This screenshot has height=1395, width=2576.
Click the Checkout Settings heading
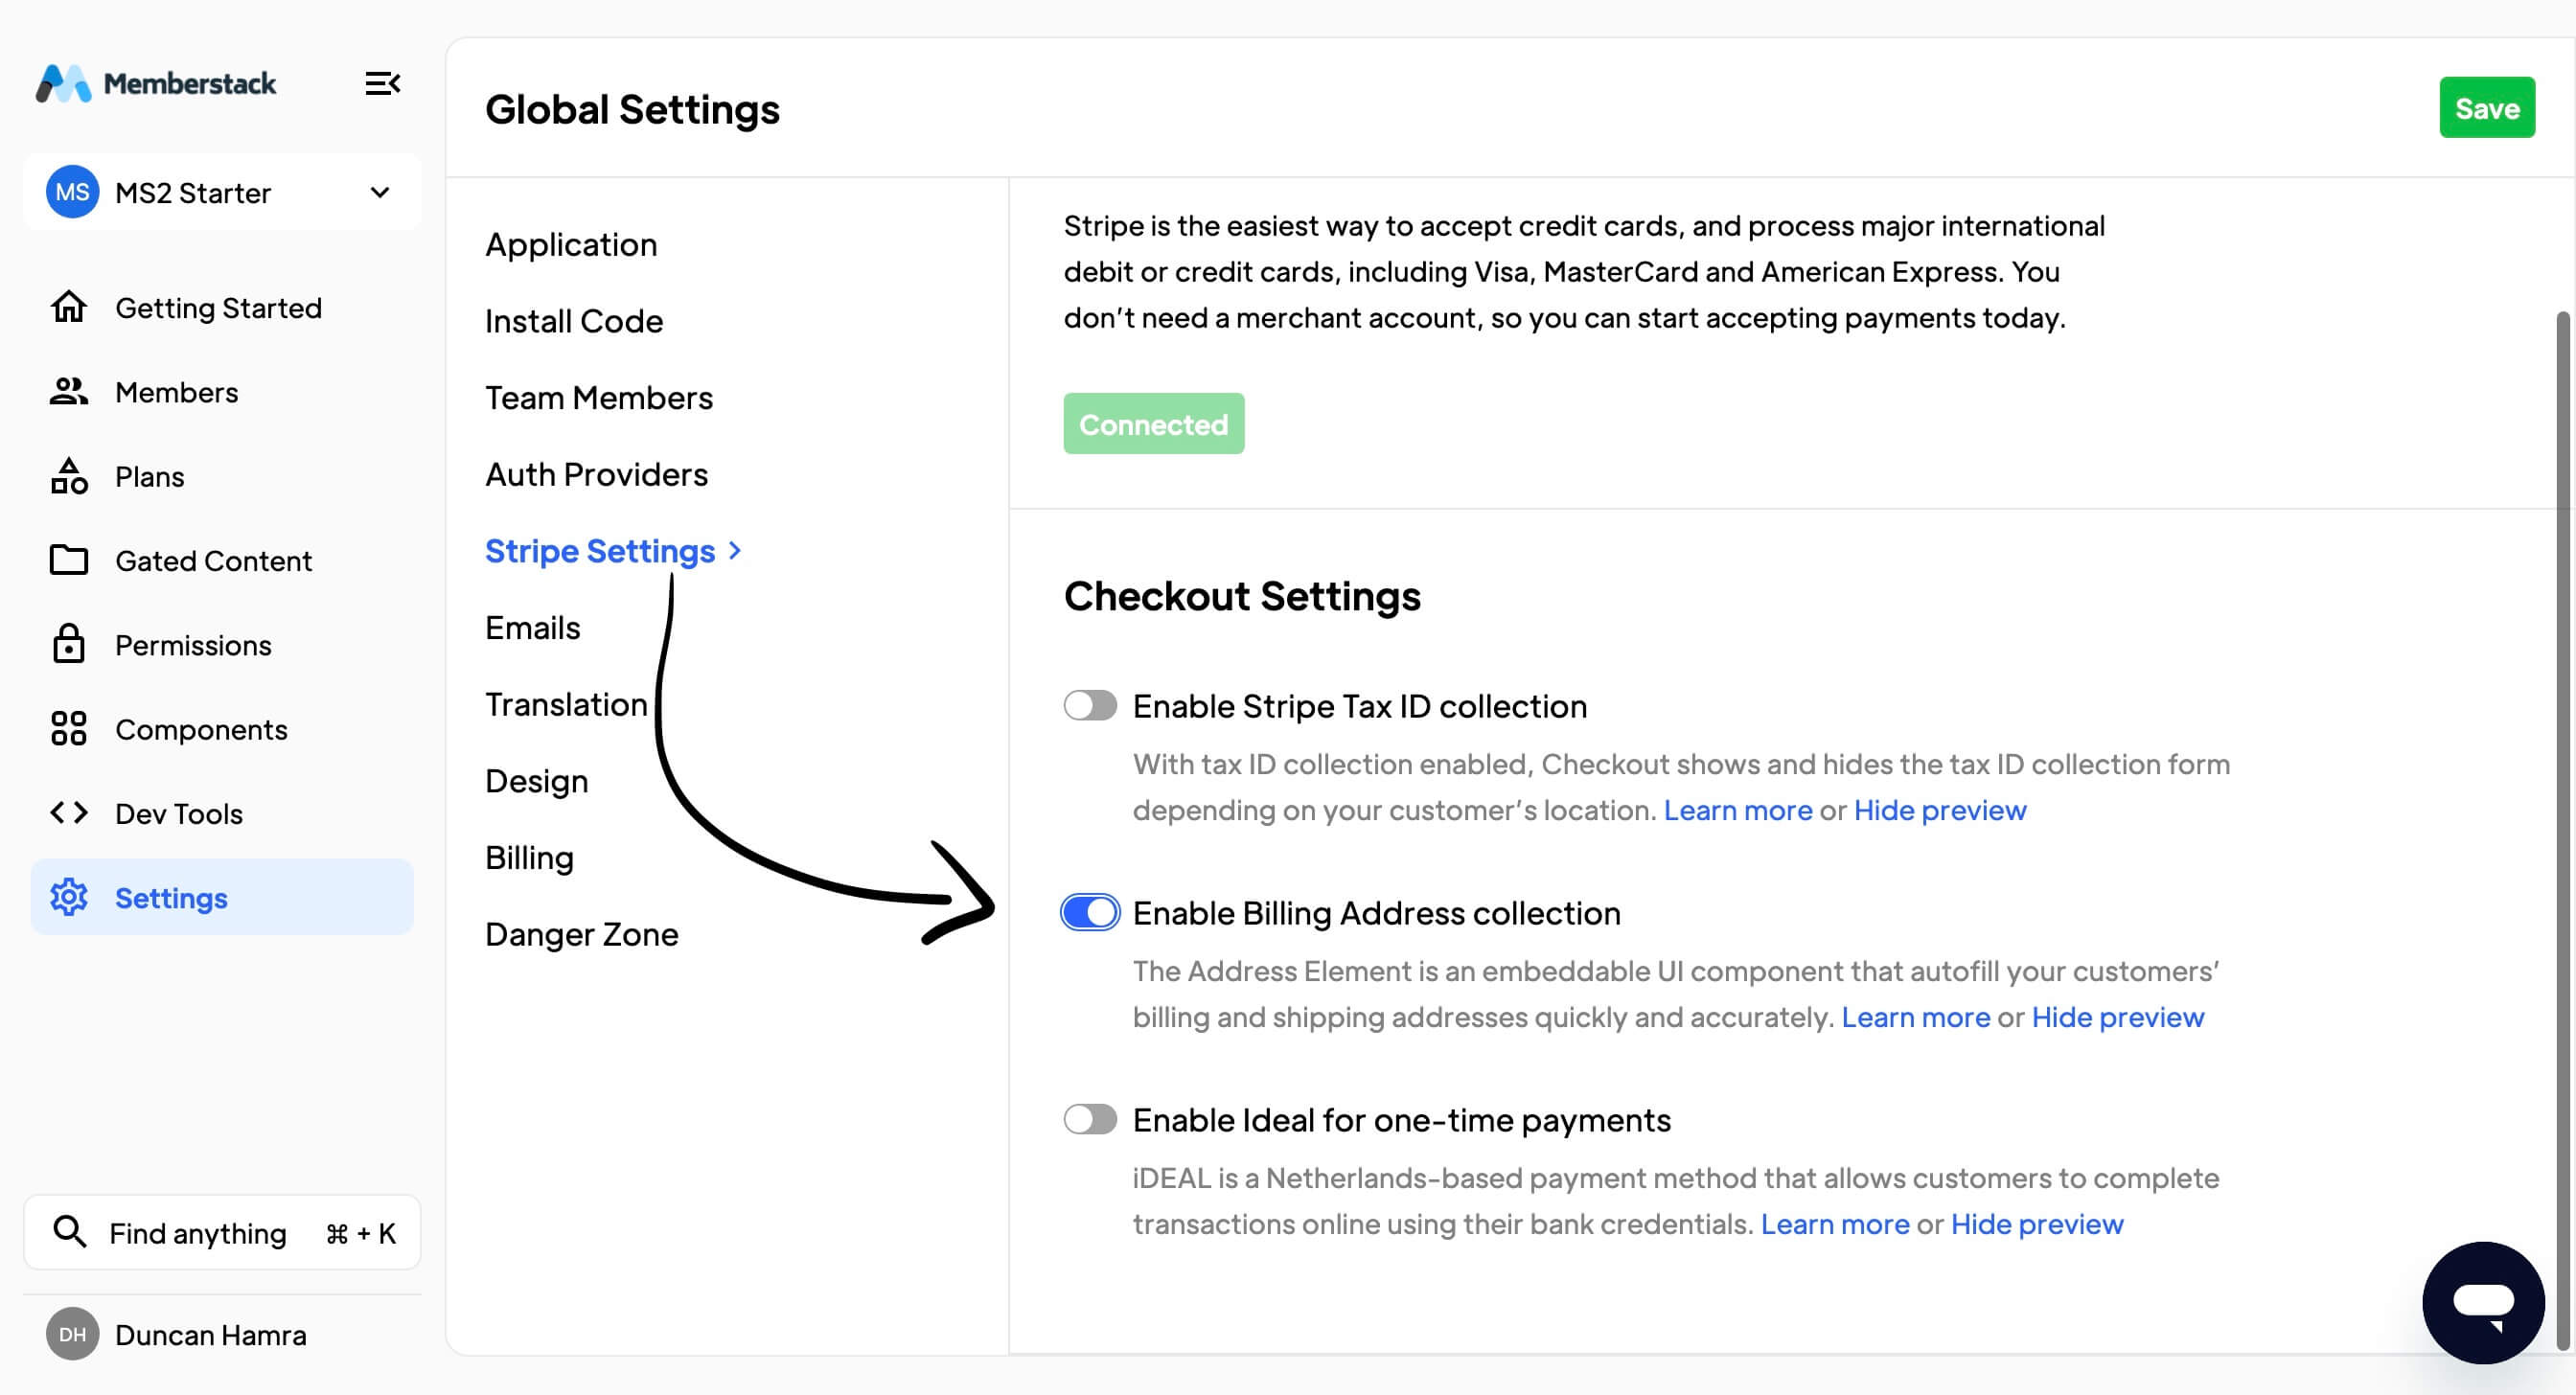[1242, 596]
